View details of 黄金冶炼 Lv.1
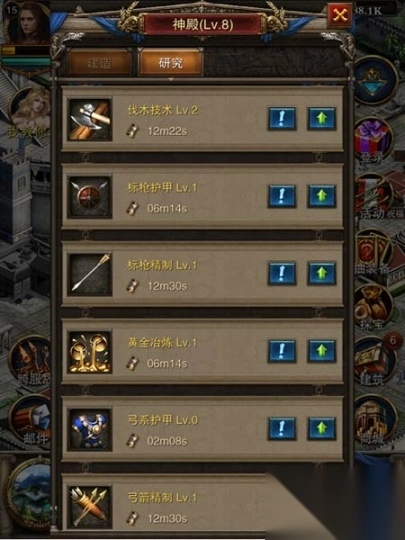 tap(282, 351)
